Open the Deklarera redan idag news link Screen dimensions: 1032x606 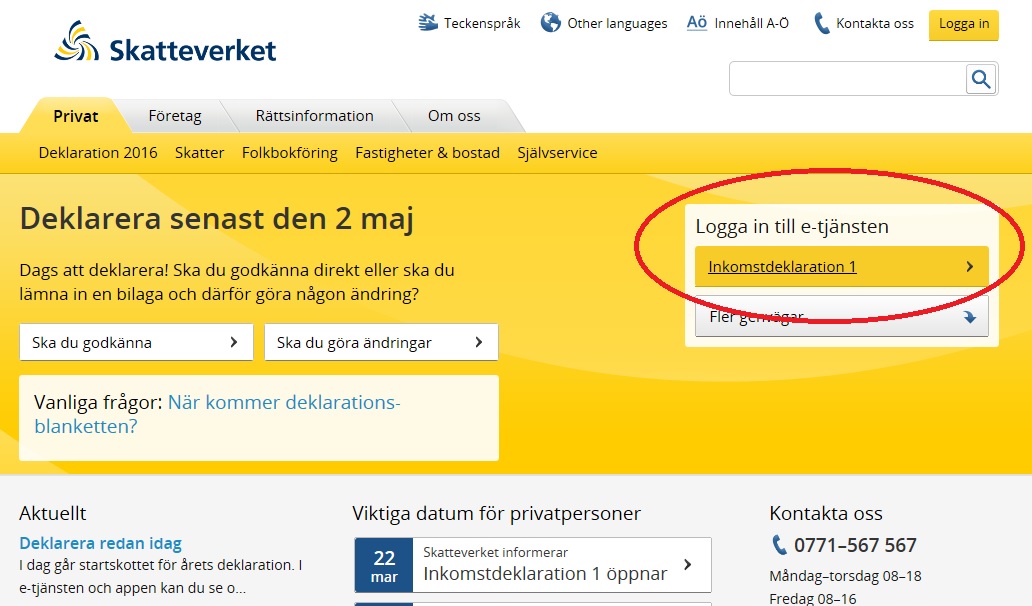[100, 543]
